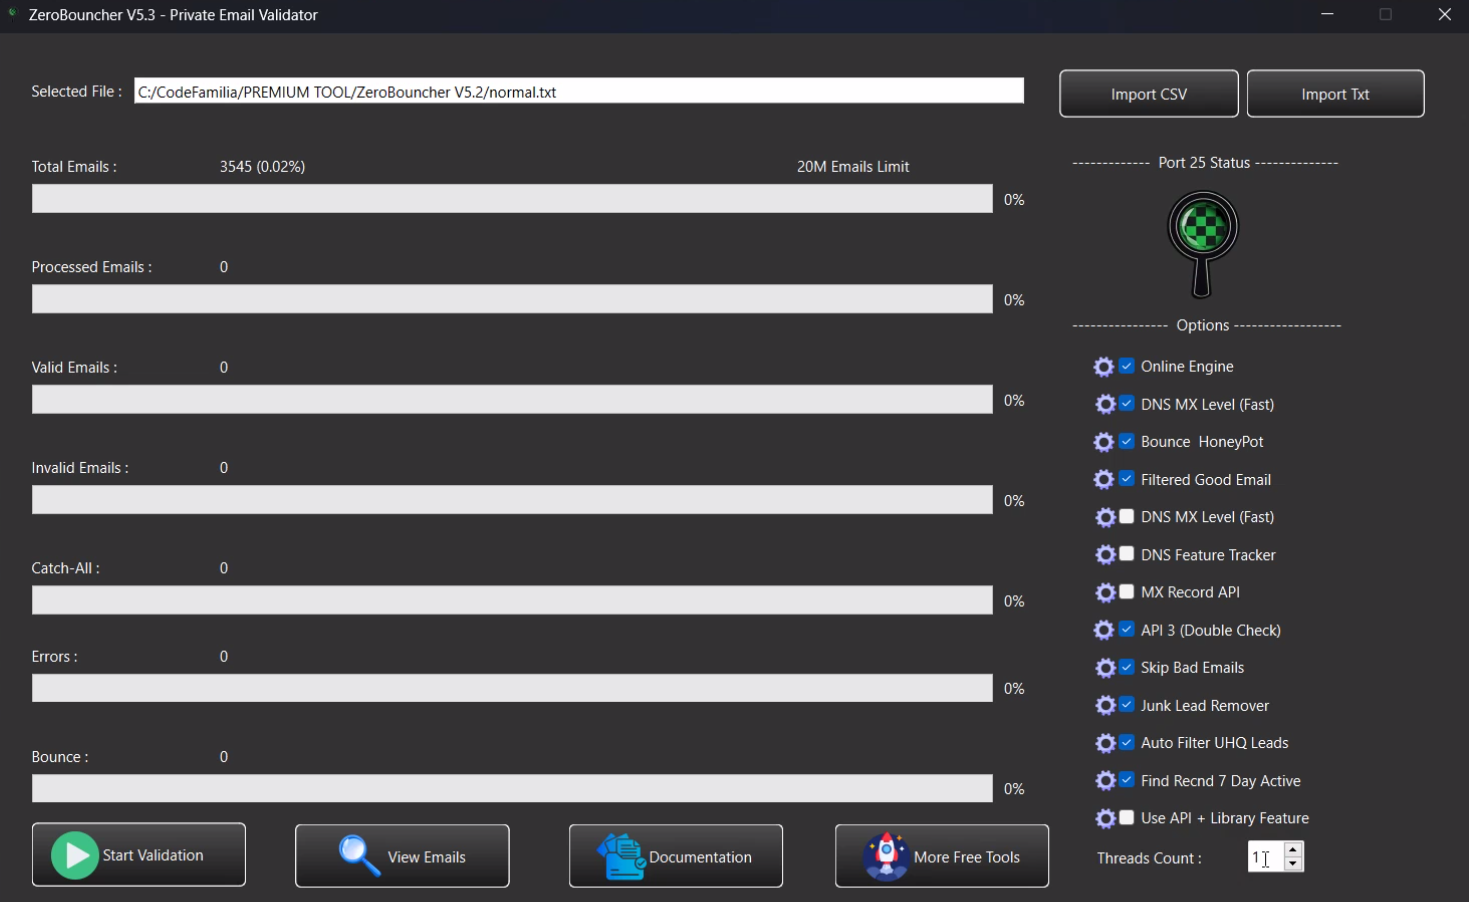This screenshot has width=1469, height=902.
Task: Click the Import Txt button
Action: click(x=1335, y=94)
